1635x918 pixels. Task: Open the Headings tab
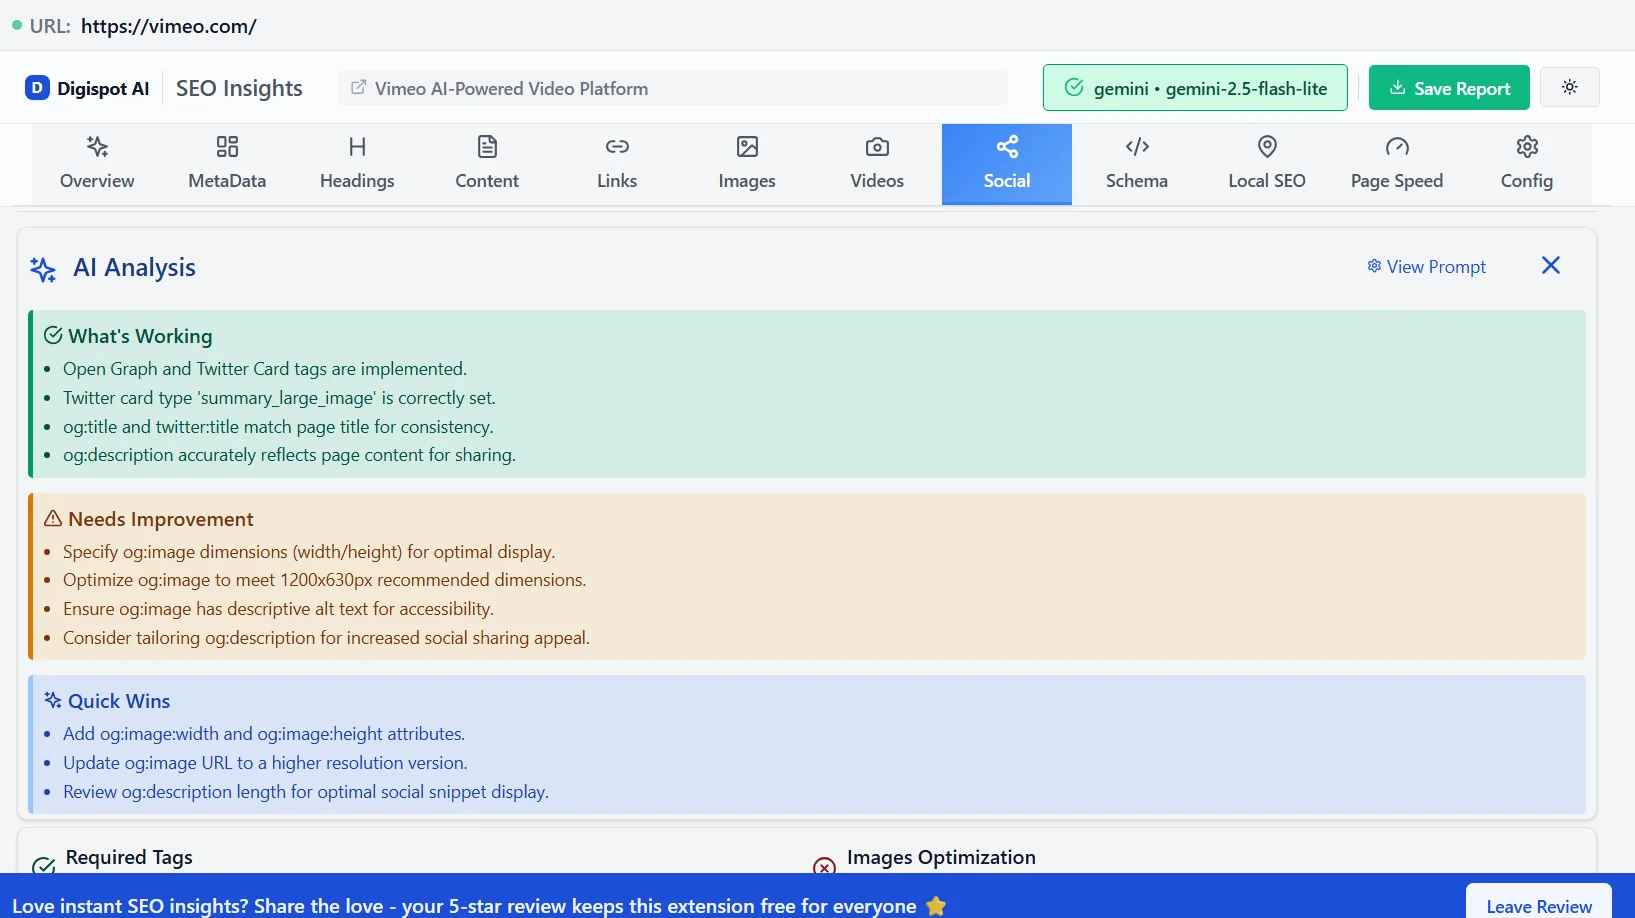(x=357, y=164)
